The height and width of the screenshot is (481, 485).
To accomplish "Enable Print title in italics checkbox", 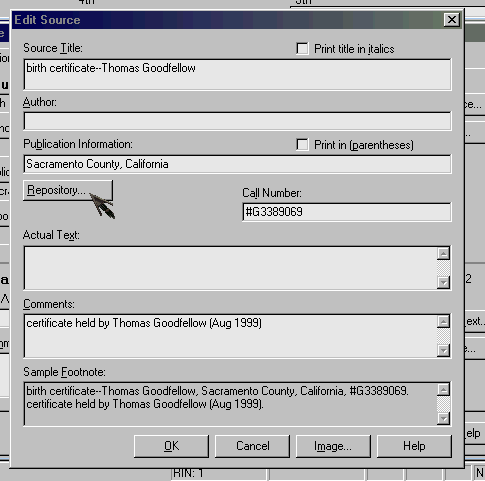I will pyautogui.click(x=302, y=49).
